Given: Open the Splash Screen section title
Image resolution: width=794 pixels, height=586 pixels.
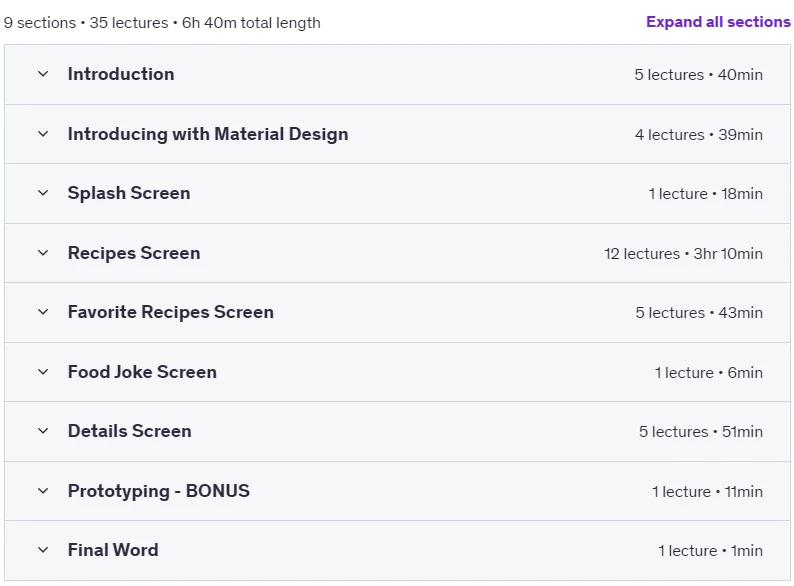Looking at the screenshot, I should point(129,193).
